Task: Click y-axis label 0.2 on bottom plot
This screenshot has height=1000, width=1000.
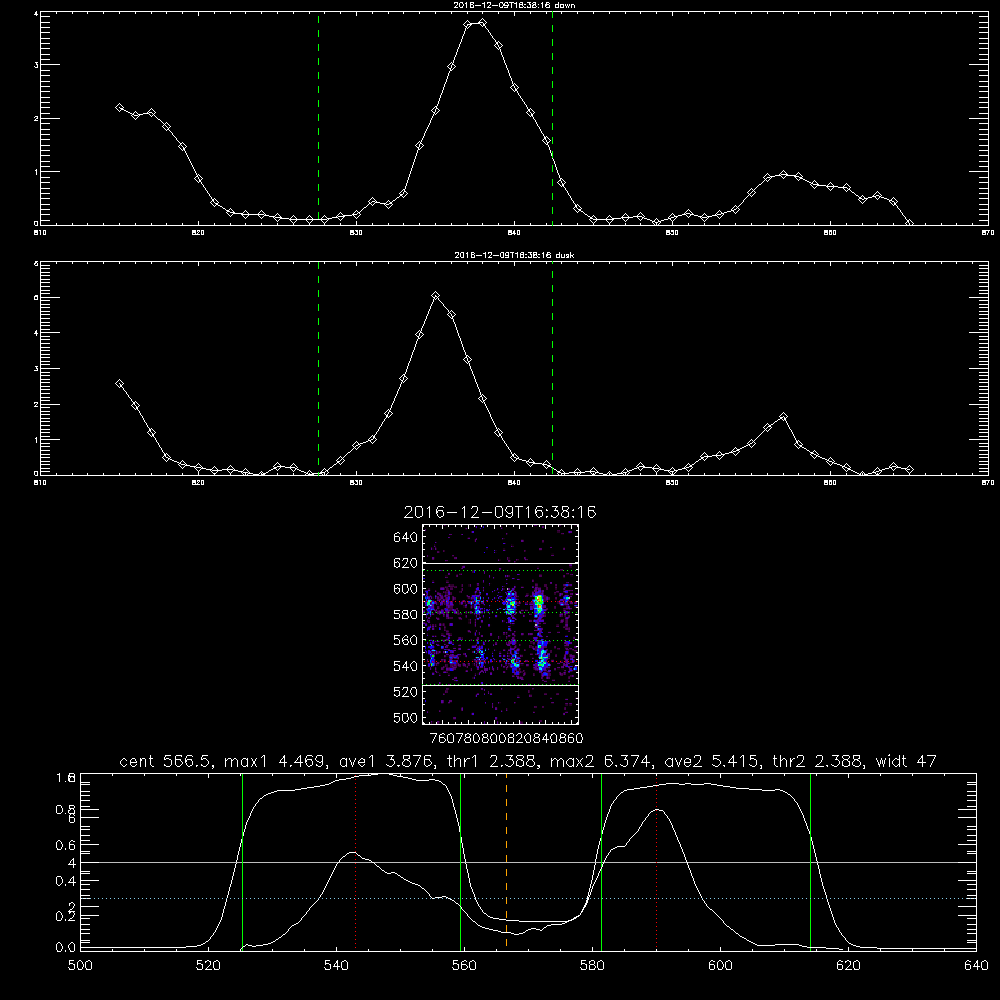Action: (x=66, y=916)
